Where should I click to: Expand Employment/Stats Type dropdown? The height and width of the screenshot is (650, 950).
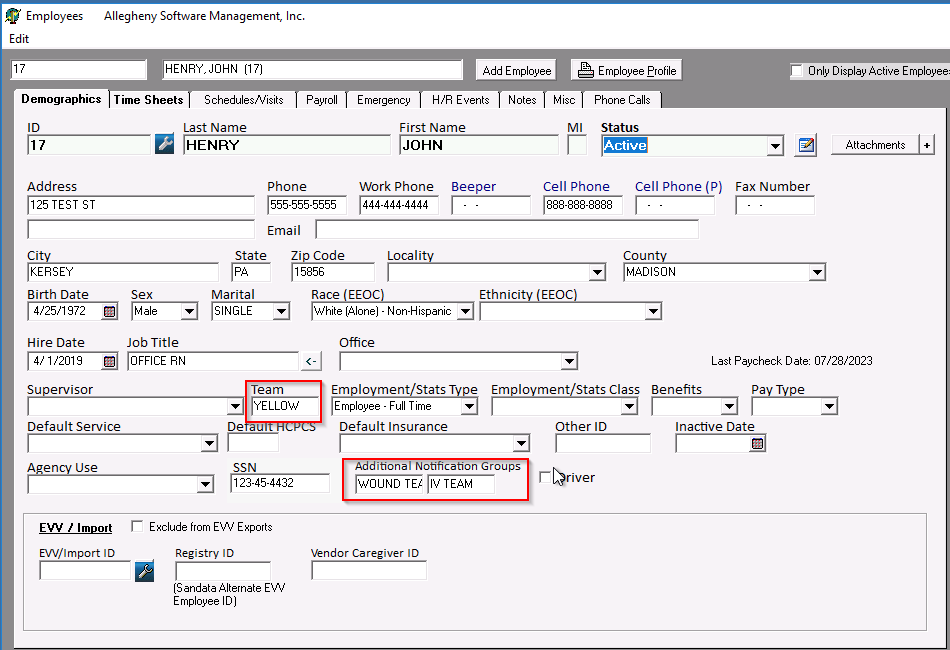pyautogui.click(x=469, y=406)
